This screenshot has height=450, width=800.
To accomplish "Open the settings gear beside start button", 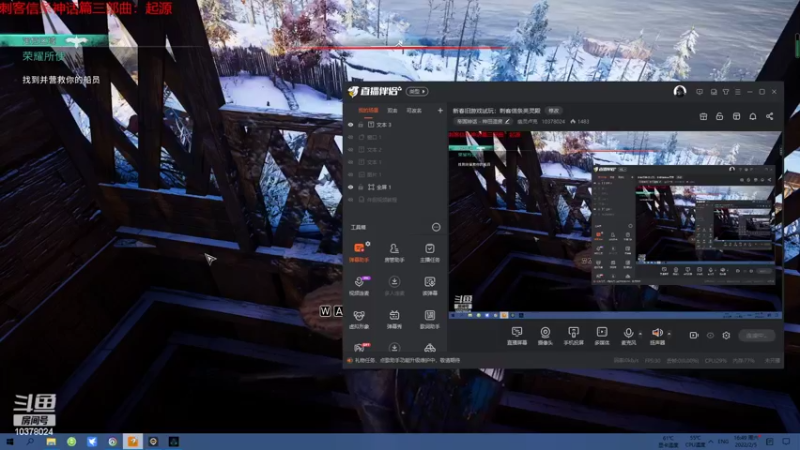I will point(726,335).
